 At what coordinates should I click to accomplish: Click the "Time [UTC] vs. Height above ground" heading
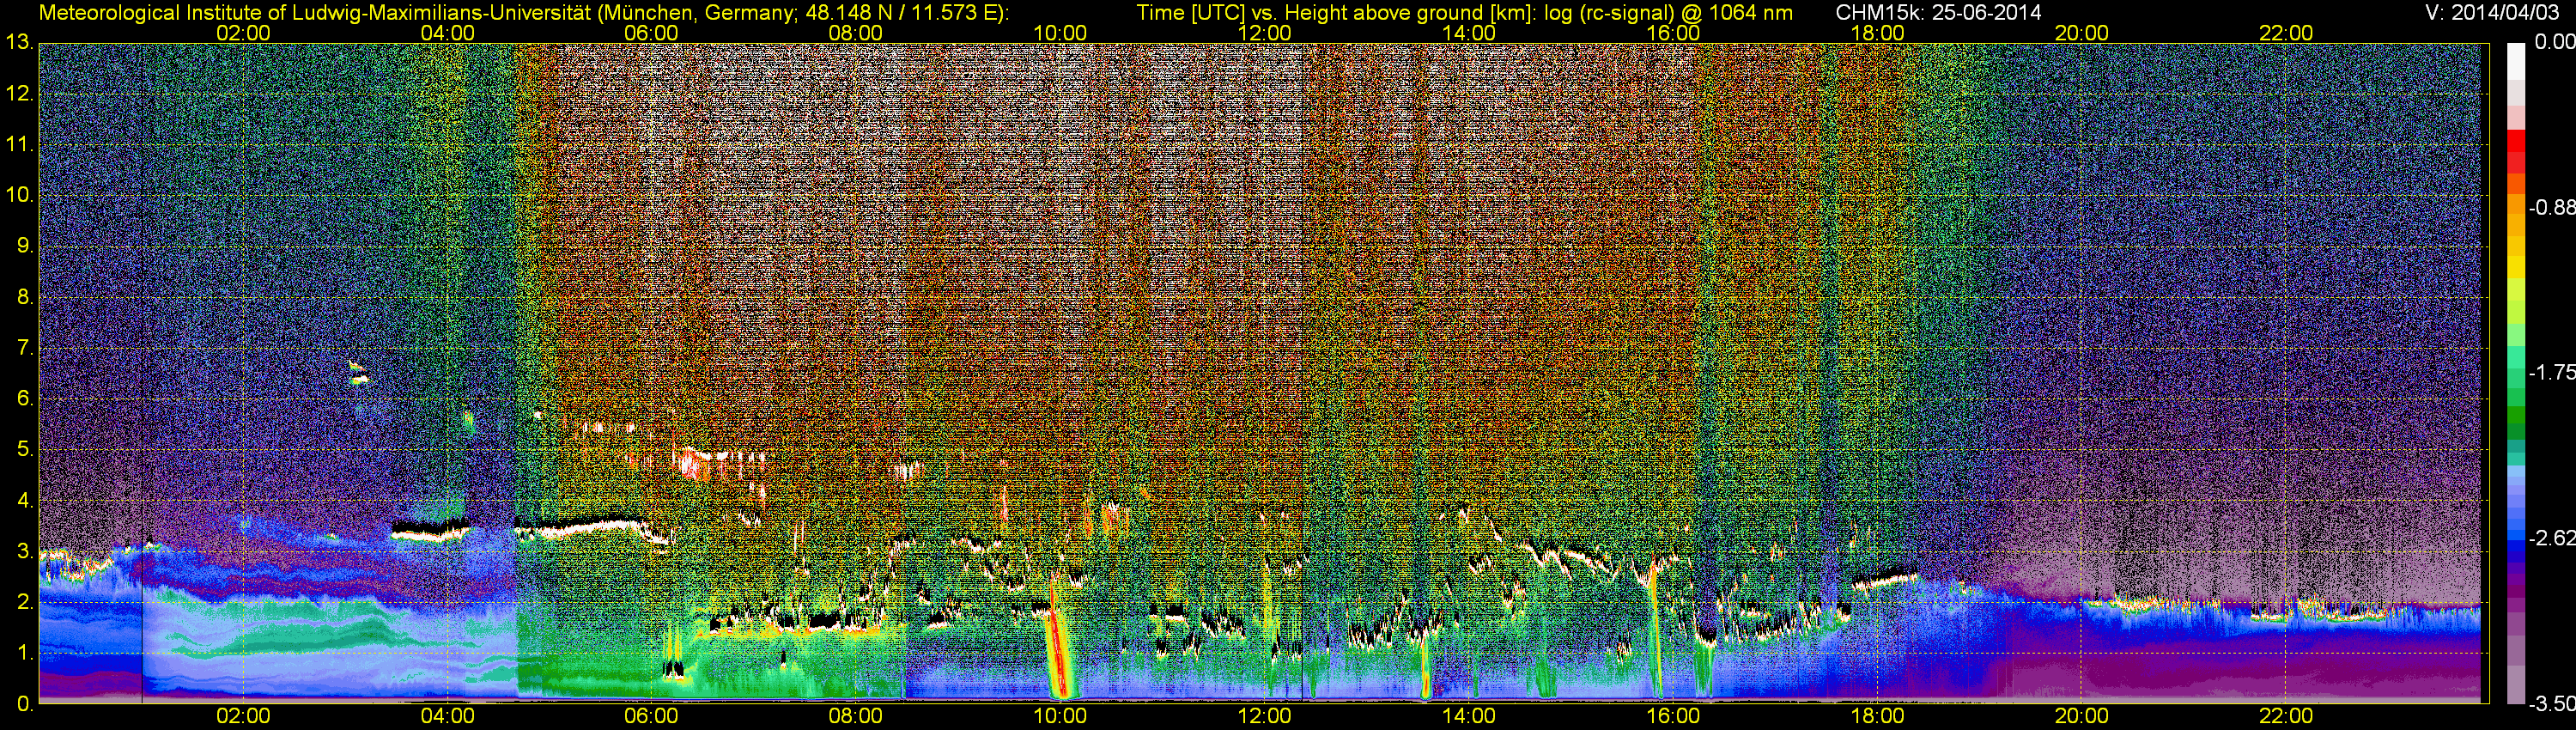pyautogui.click(x=1464, y=13)
